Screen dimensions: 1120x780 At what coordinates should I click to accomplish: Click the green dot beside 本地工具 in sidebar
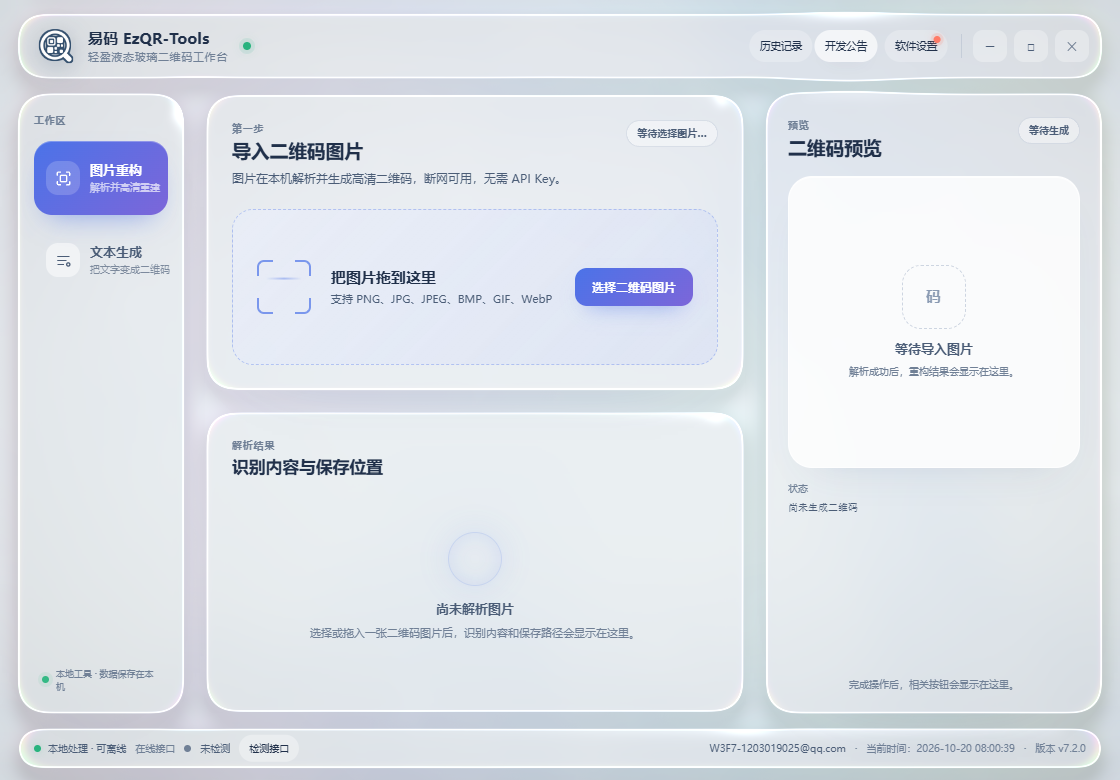click(x=46, y=679)
